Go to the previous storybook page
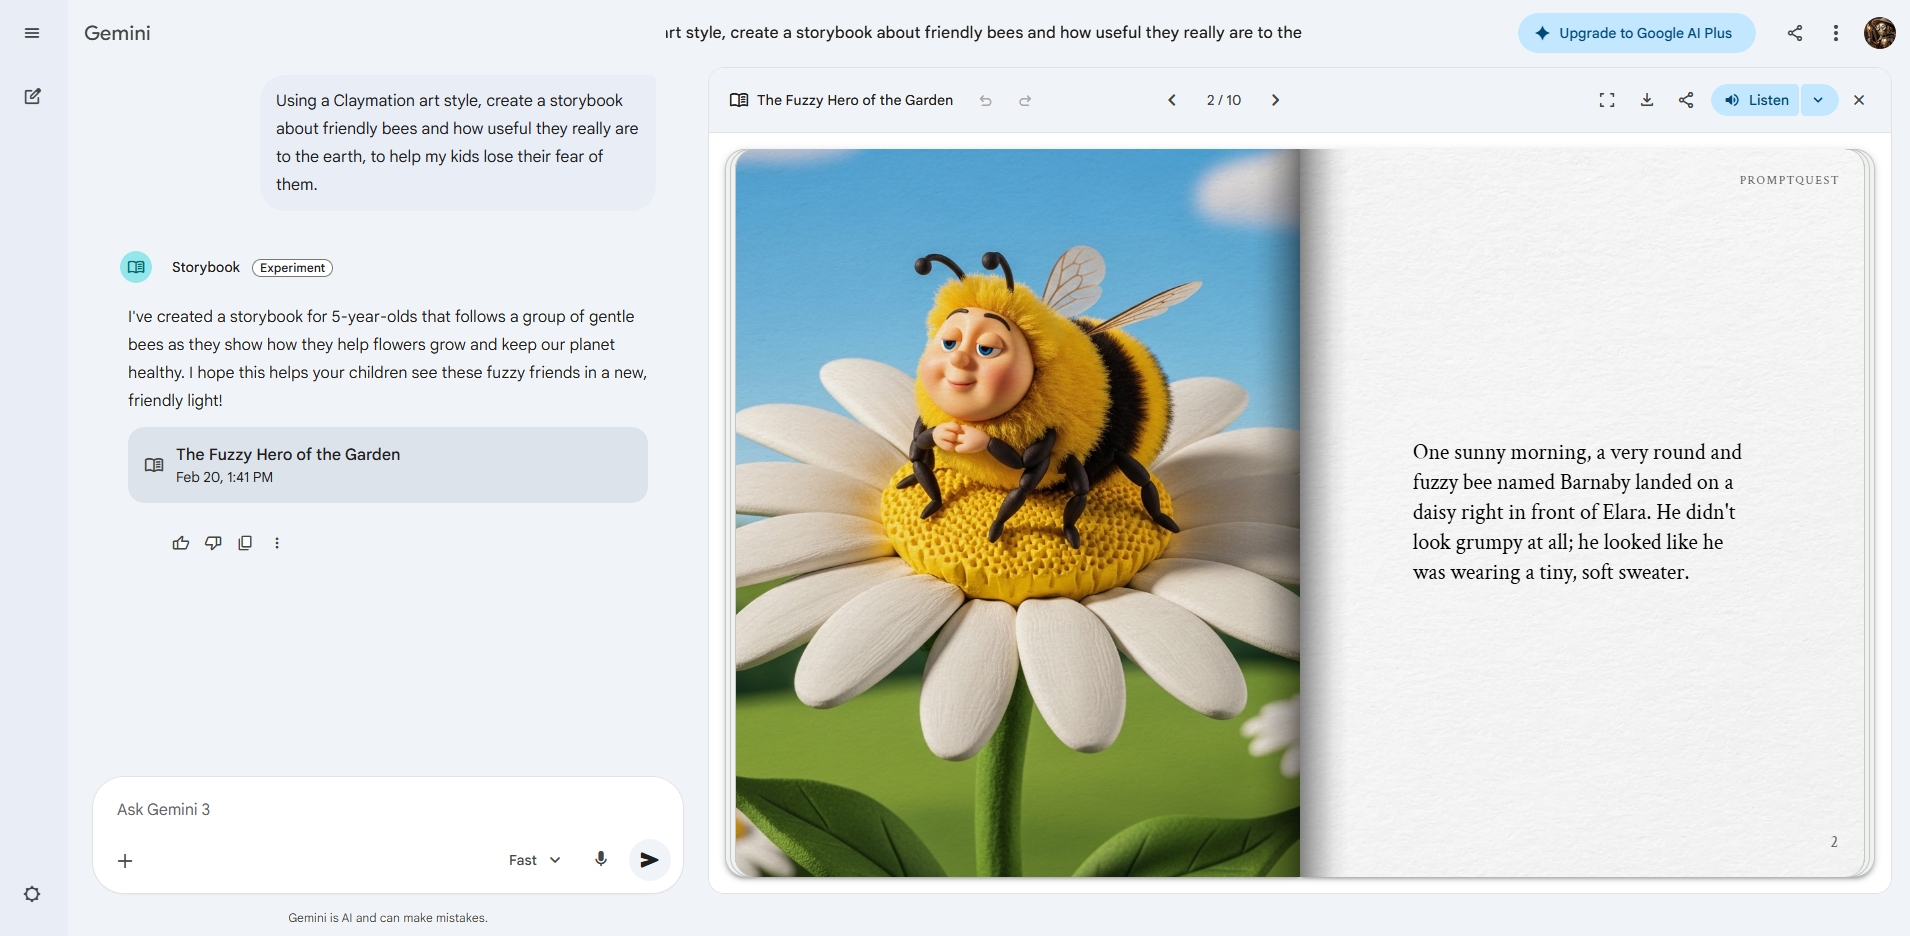This screenshot has height=936, width=1910. point(1172,100)
